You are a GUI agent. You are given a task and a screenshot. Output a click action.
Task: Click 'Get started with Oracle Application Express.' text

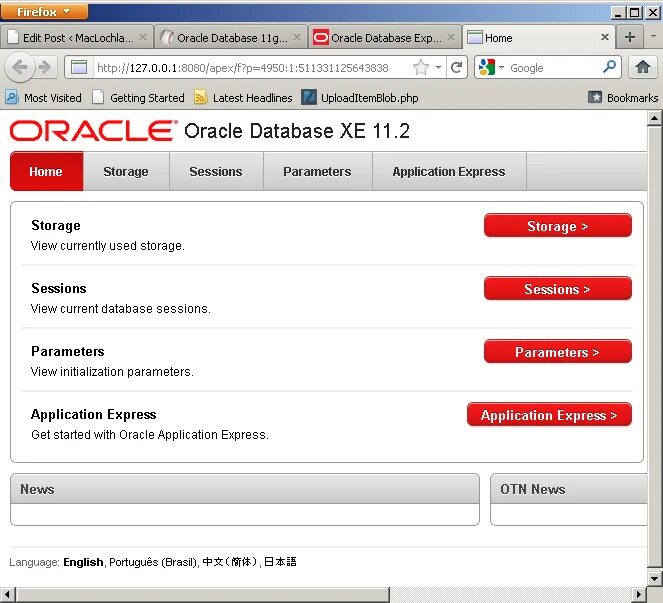(x=150, y=435)
